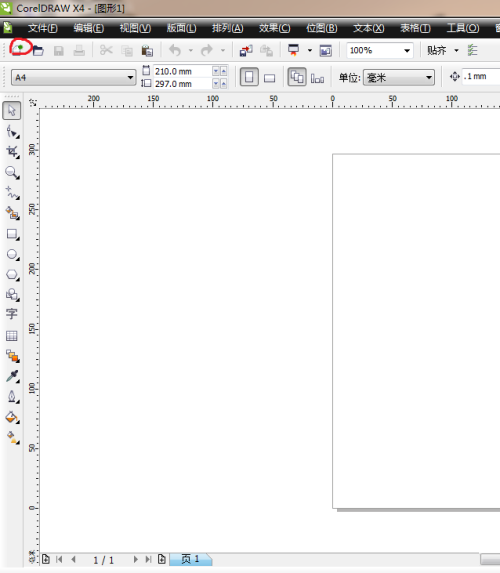The width and height of the screenshot is (500, 573).
Task: Expand the units dropdown showing 毫米
Action: [x=399, y=77]
